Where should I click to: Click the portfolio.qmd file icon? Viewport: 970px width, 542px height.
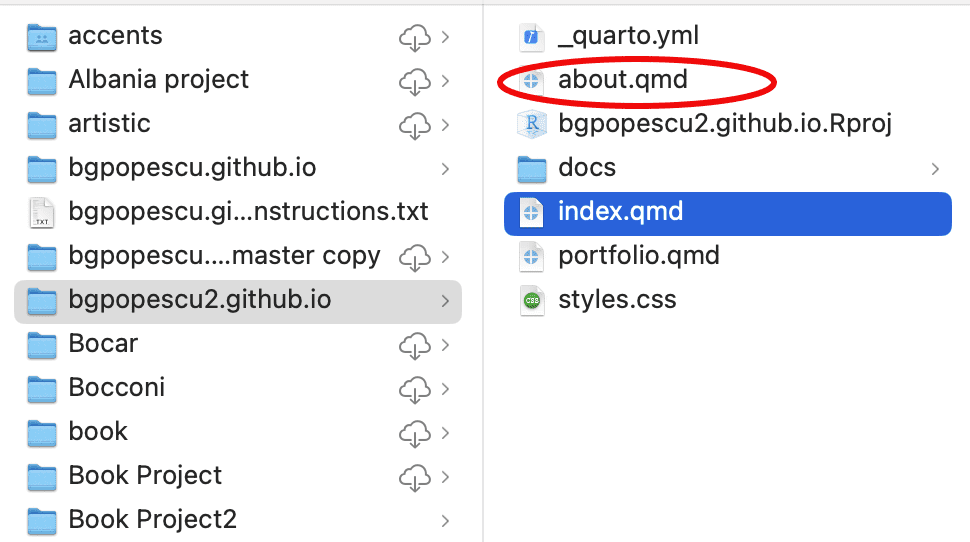point(531,256)
